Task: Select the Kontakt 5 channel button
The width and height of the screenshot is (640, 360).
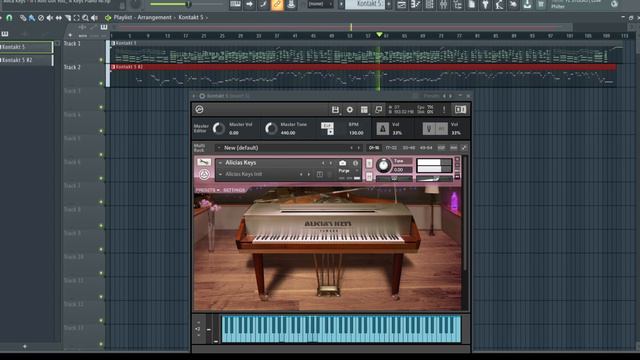Action: click(x=27, y=47)
